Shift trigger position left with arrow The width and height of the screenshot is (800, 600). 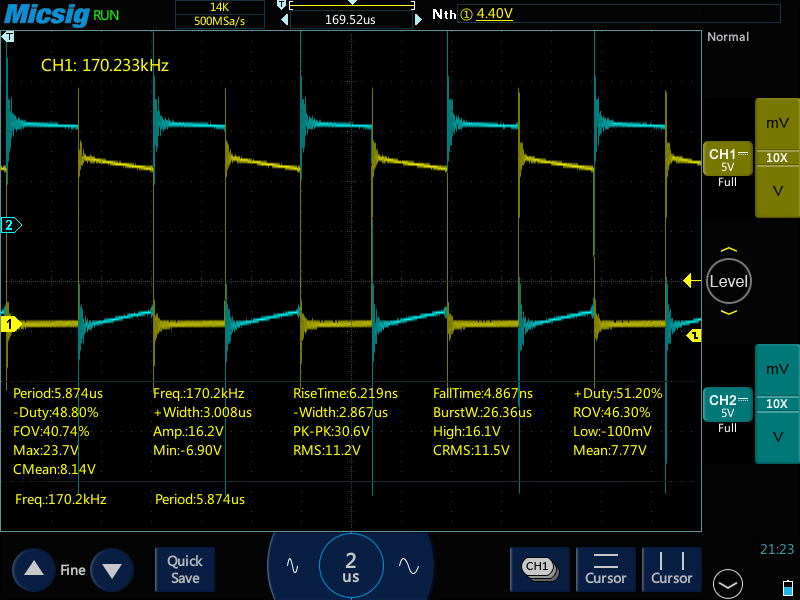pos(285,20)
